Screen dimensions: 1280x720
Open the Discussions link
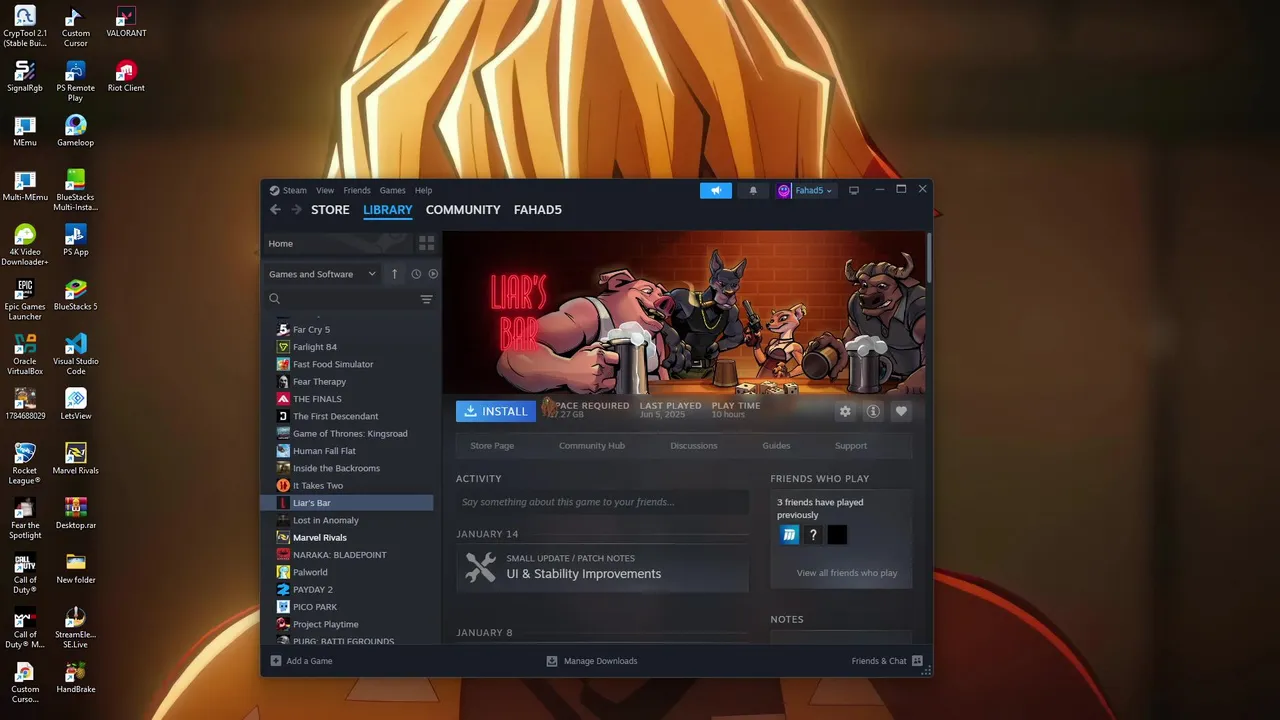coord(694,446)
